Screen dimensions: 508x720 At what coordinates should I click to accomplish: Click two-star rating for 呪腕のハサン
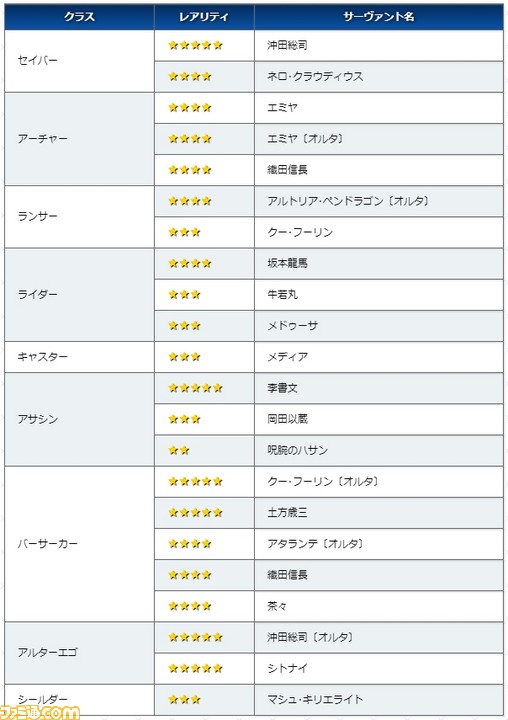pyautogui.click(x=179, y=450)
